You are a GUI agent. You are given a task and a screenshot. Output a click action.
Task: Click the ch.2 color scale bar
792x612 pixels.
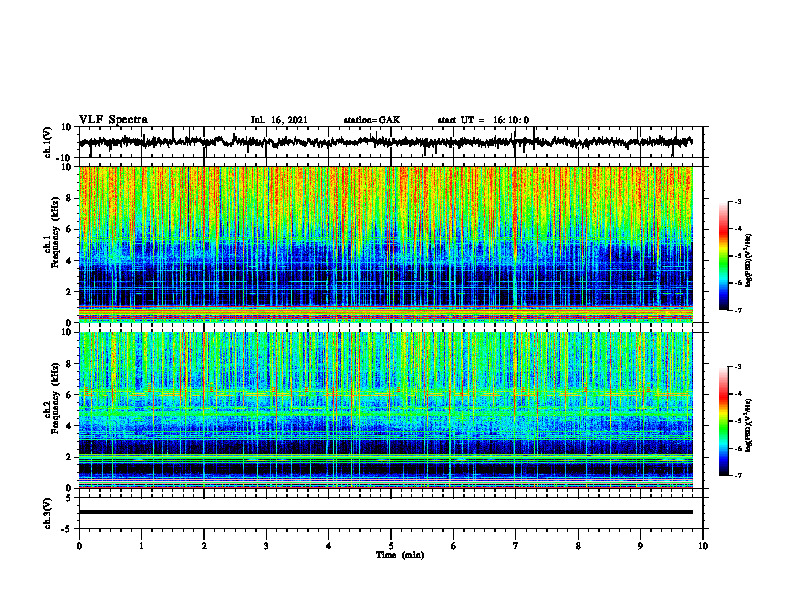click(723, 421)
